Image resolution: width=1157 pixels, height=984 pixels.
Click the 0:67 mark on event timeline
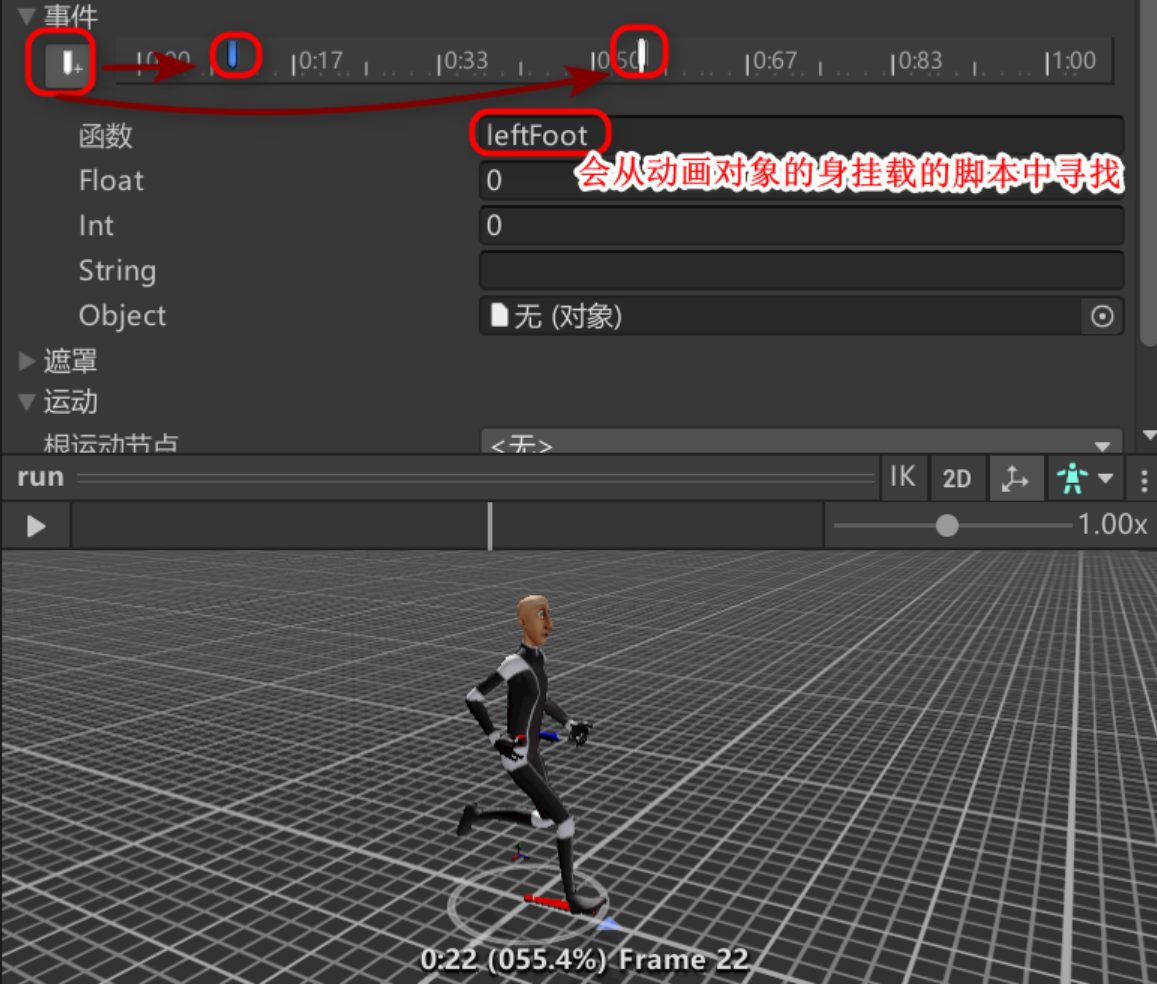(770, 61)
